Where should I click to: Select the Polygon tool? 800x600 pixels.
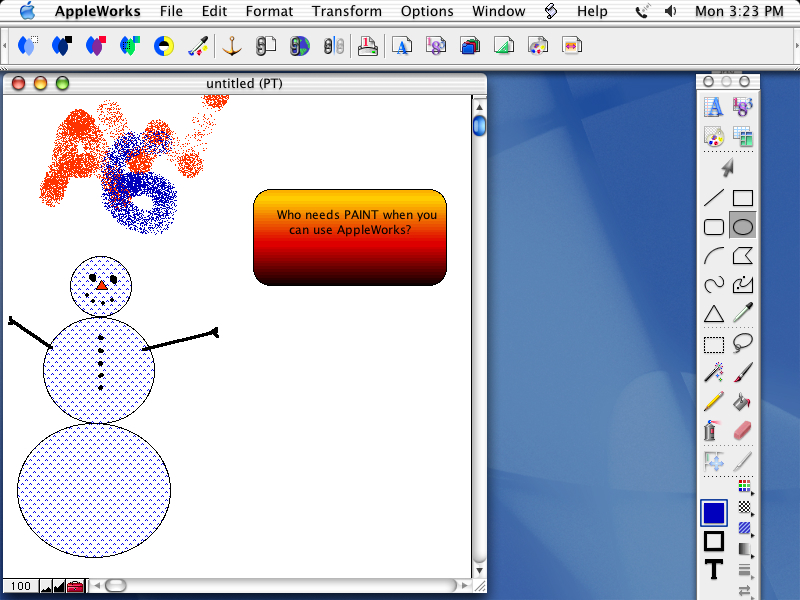click(x=742, y=256)
